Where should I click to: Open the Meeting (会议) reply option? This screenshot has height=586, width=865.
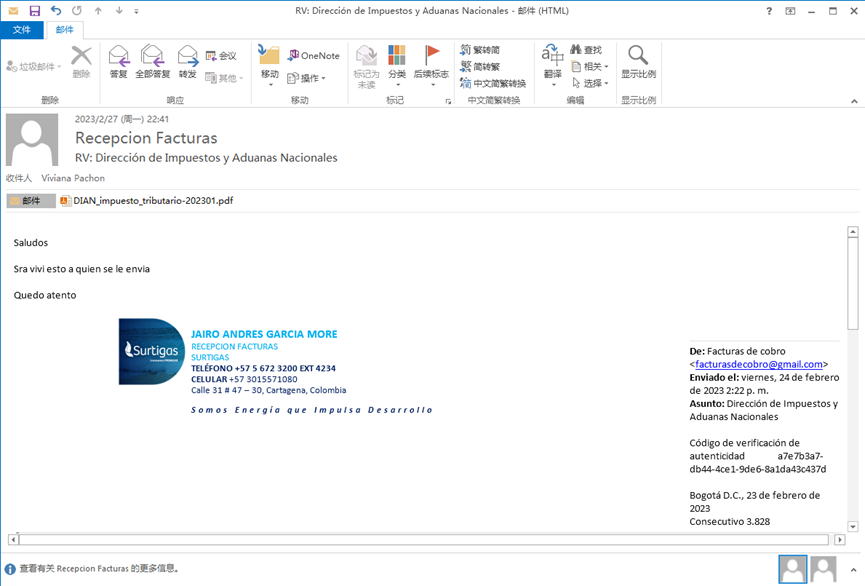(221, 56)
